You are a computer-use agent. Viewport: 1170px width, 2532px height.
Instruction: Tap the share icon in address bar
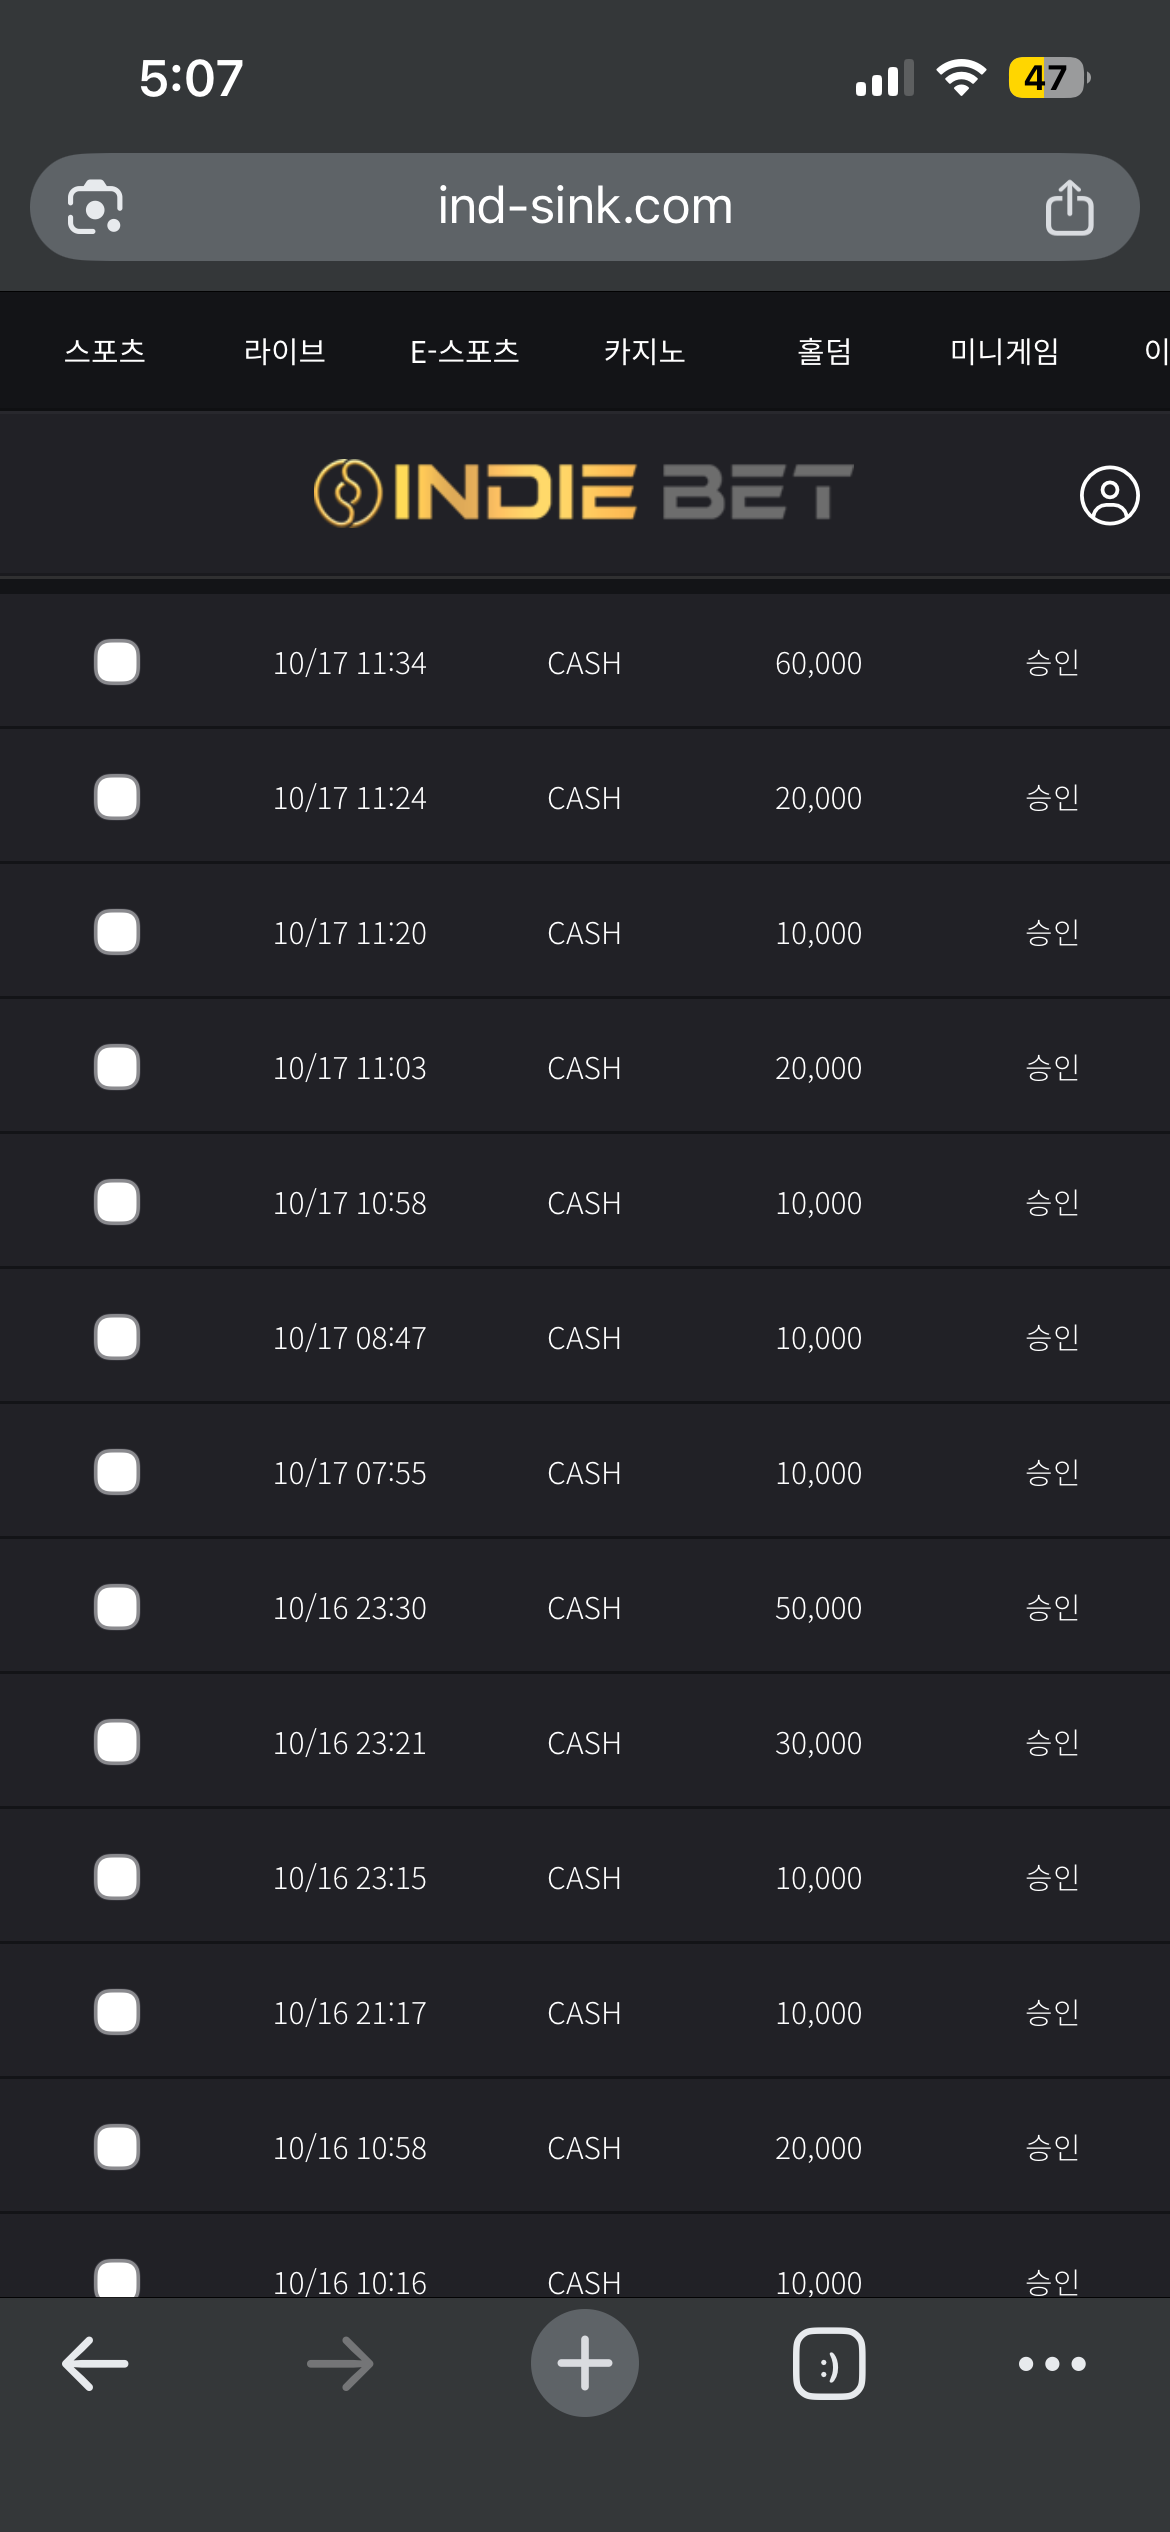[x=1069, y=207]
